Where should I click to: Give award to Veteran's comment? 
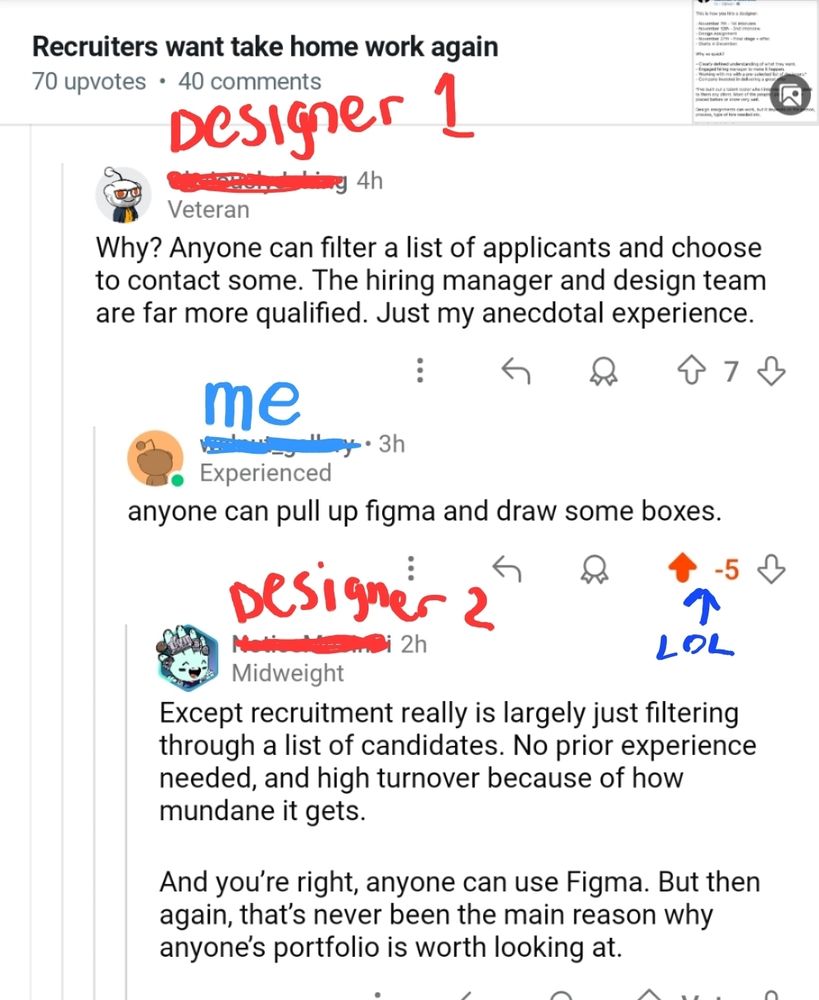pos(603,371)
